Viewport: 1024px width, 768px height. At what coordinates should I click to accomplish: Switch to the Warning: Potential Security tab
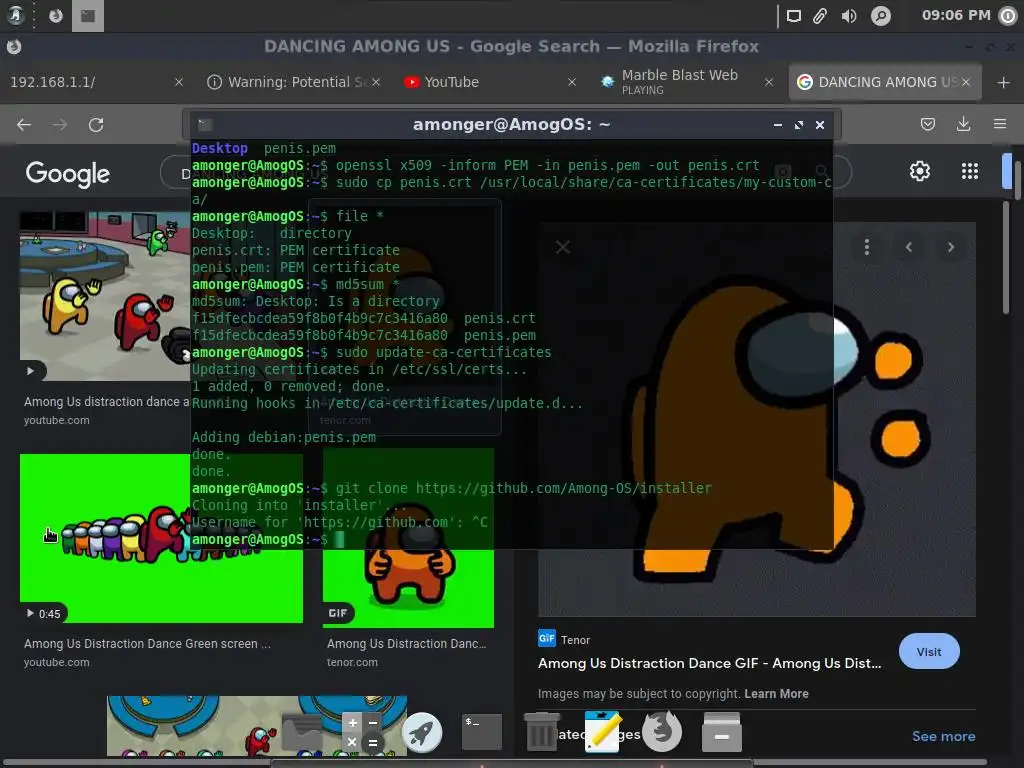(x=287, y=82)
